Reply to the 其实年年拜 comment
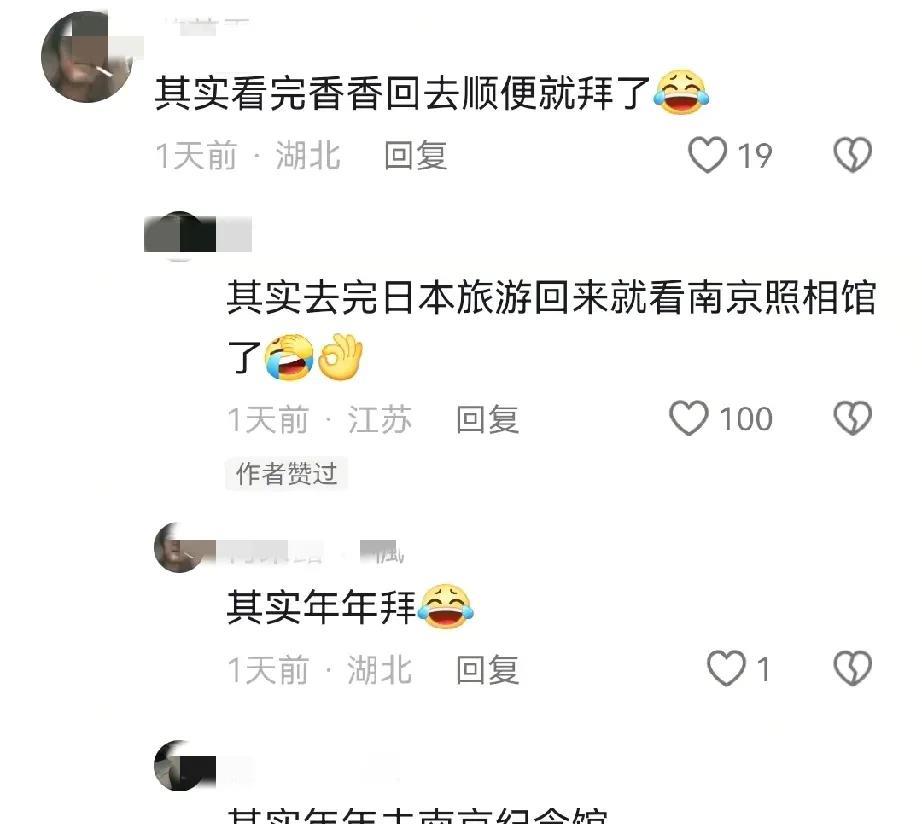The width and height of the screenshot is (922, 824). 487,670
